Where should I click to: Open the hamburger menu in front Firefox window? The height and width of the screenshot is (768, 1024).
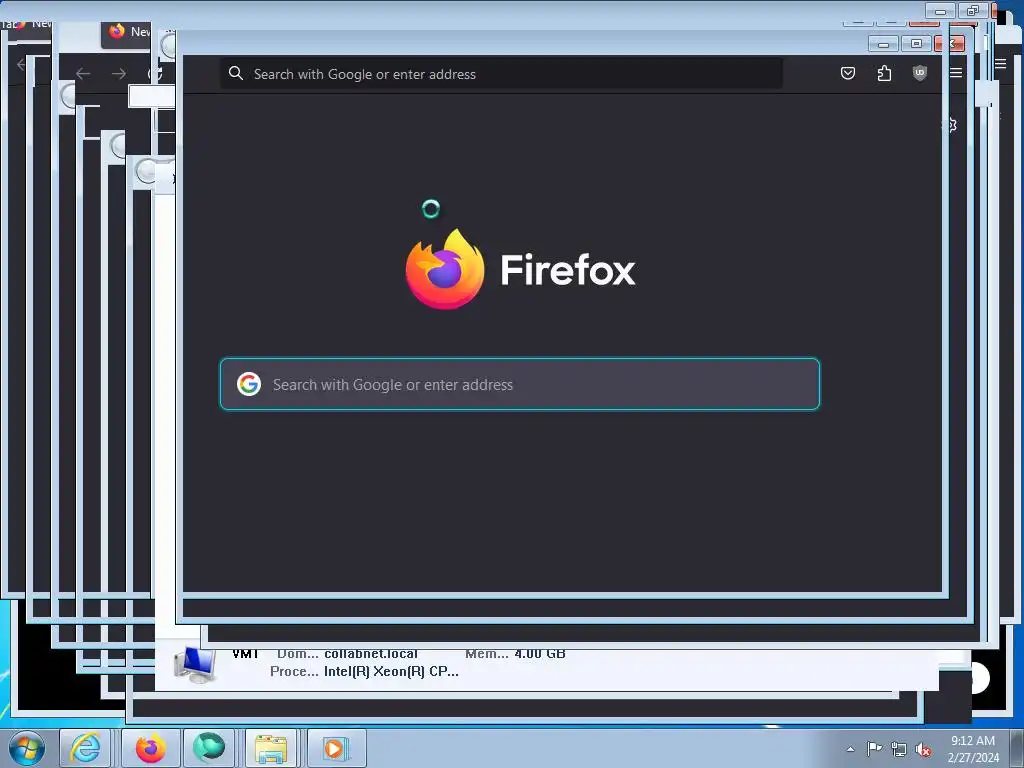pos(956,73)
